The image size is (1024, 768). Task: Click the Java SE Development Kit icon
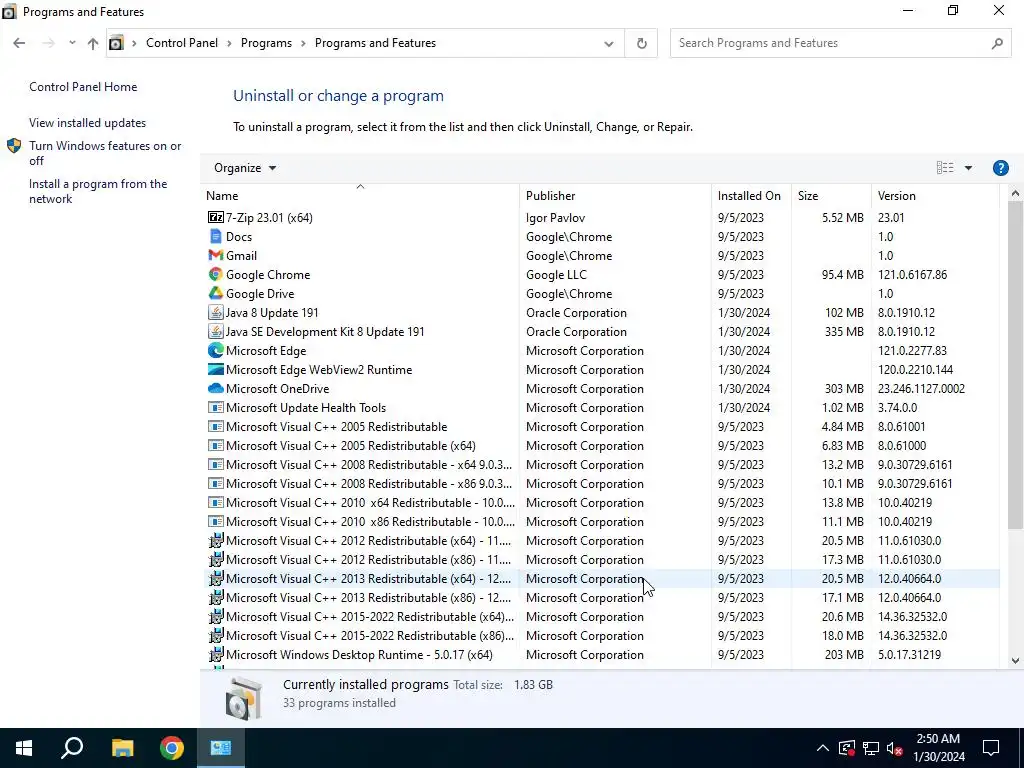pyautogui.click(x=216, y=331)
